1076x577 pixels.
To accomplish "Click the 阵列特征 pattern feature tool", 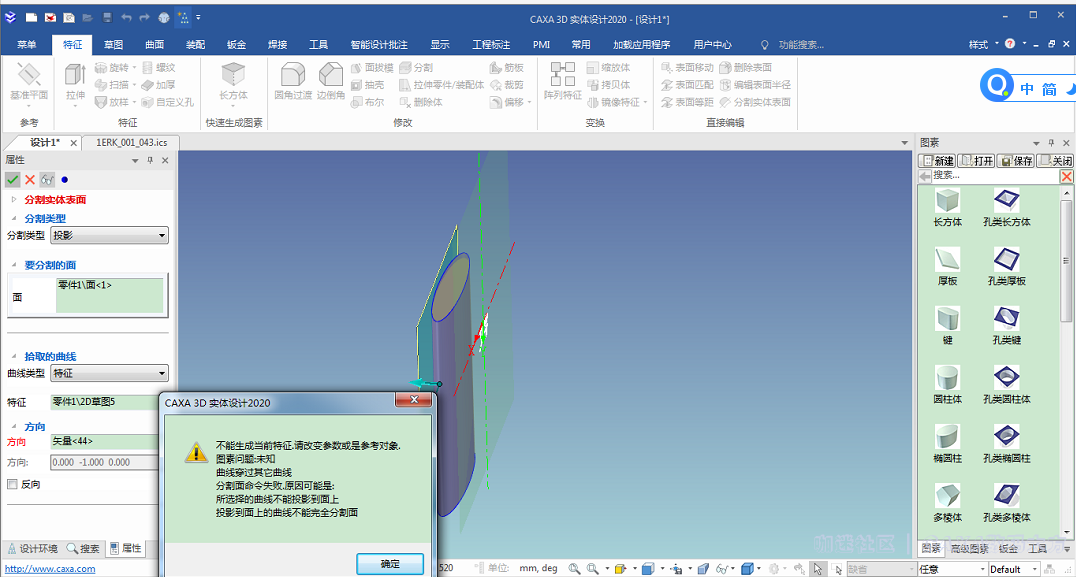I will tap(563, 81).
